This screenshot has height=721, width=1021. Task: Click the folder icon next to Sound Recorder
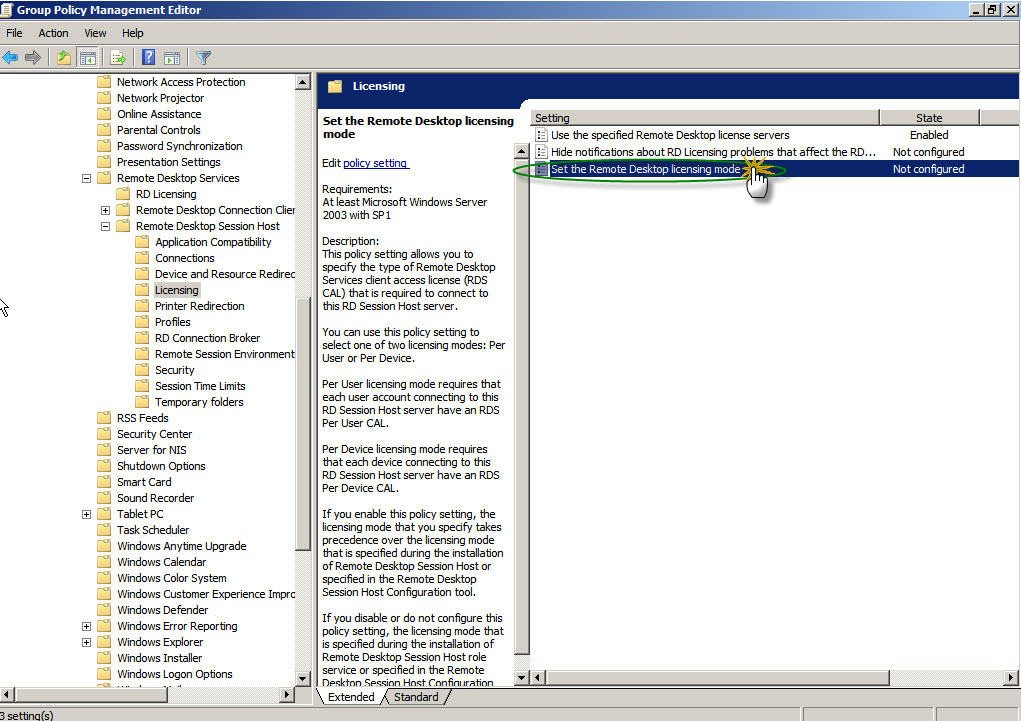tap(104, 498)
